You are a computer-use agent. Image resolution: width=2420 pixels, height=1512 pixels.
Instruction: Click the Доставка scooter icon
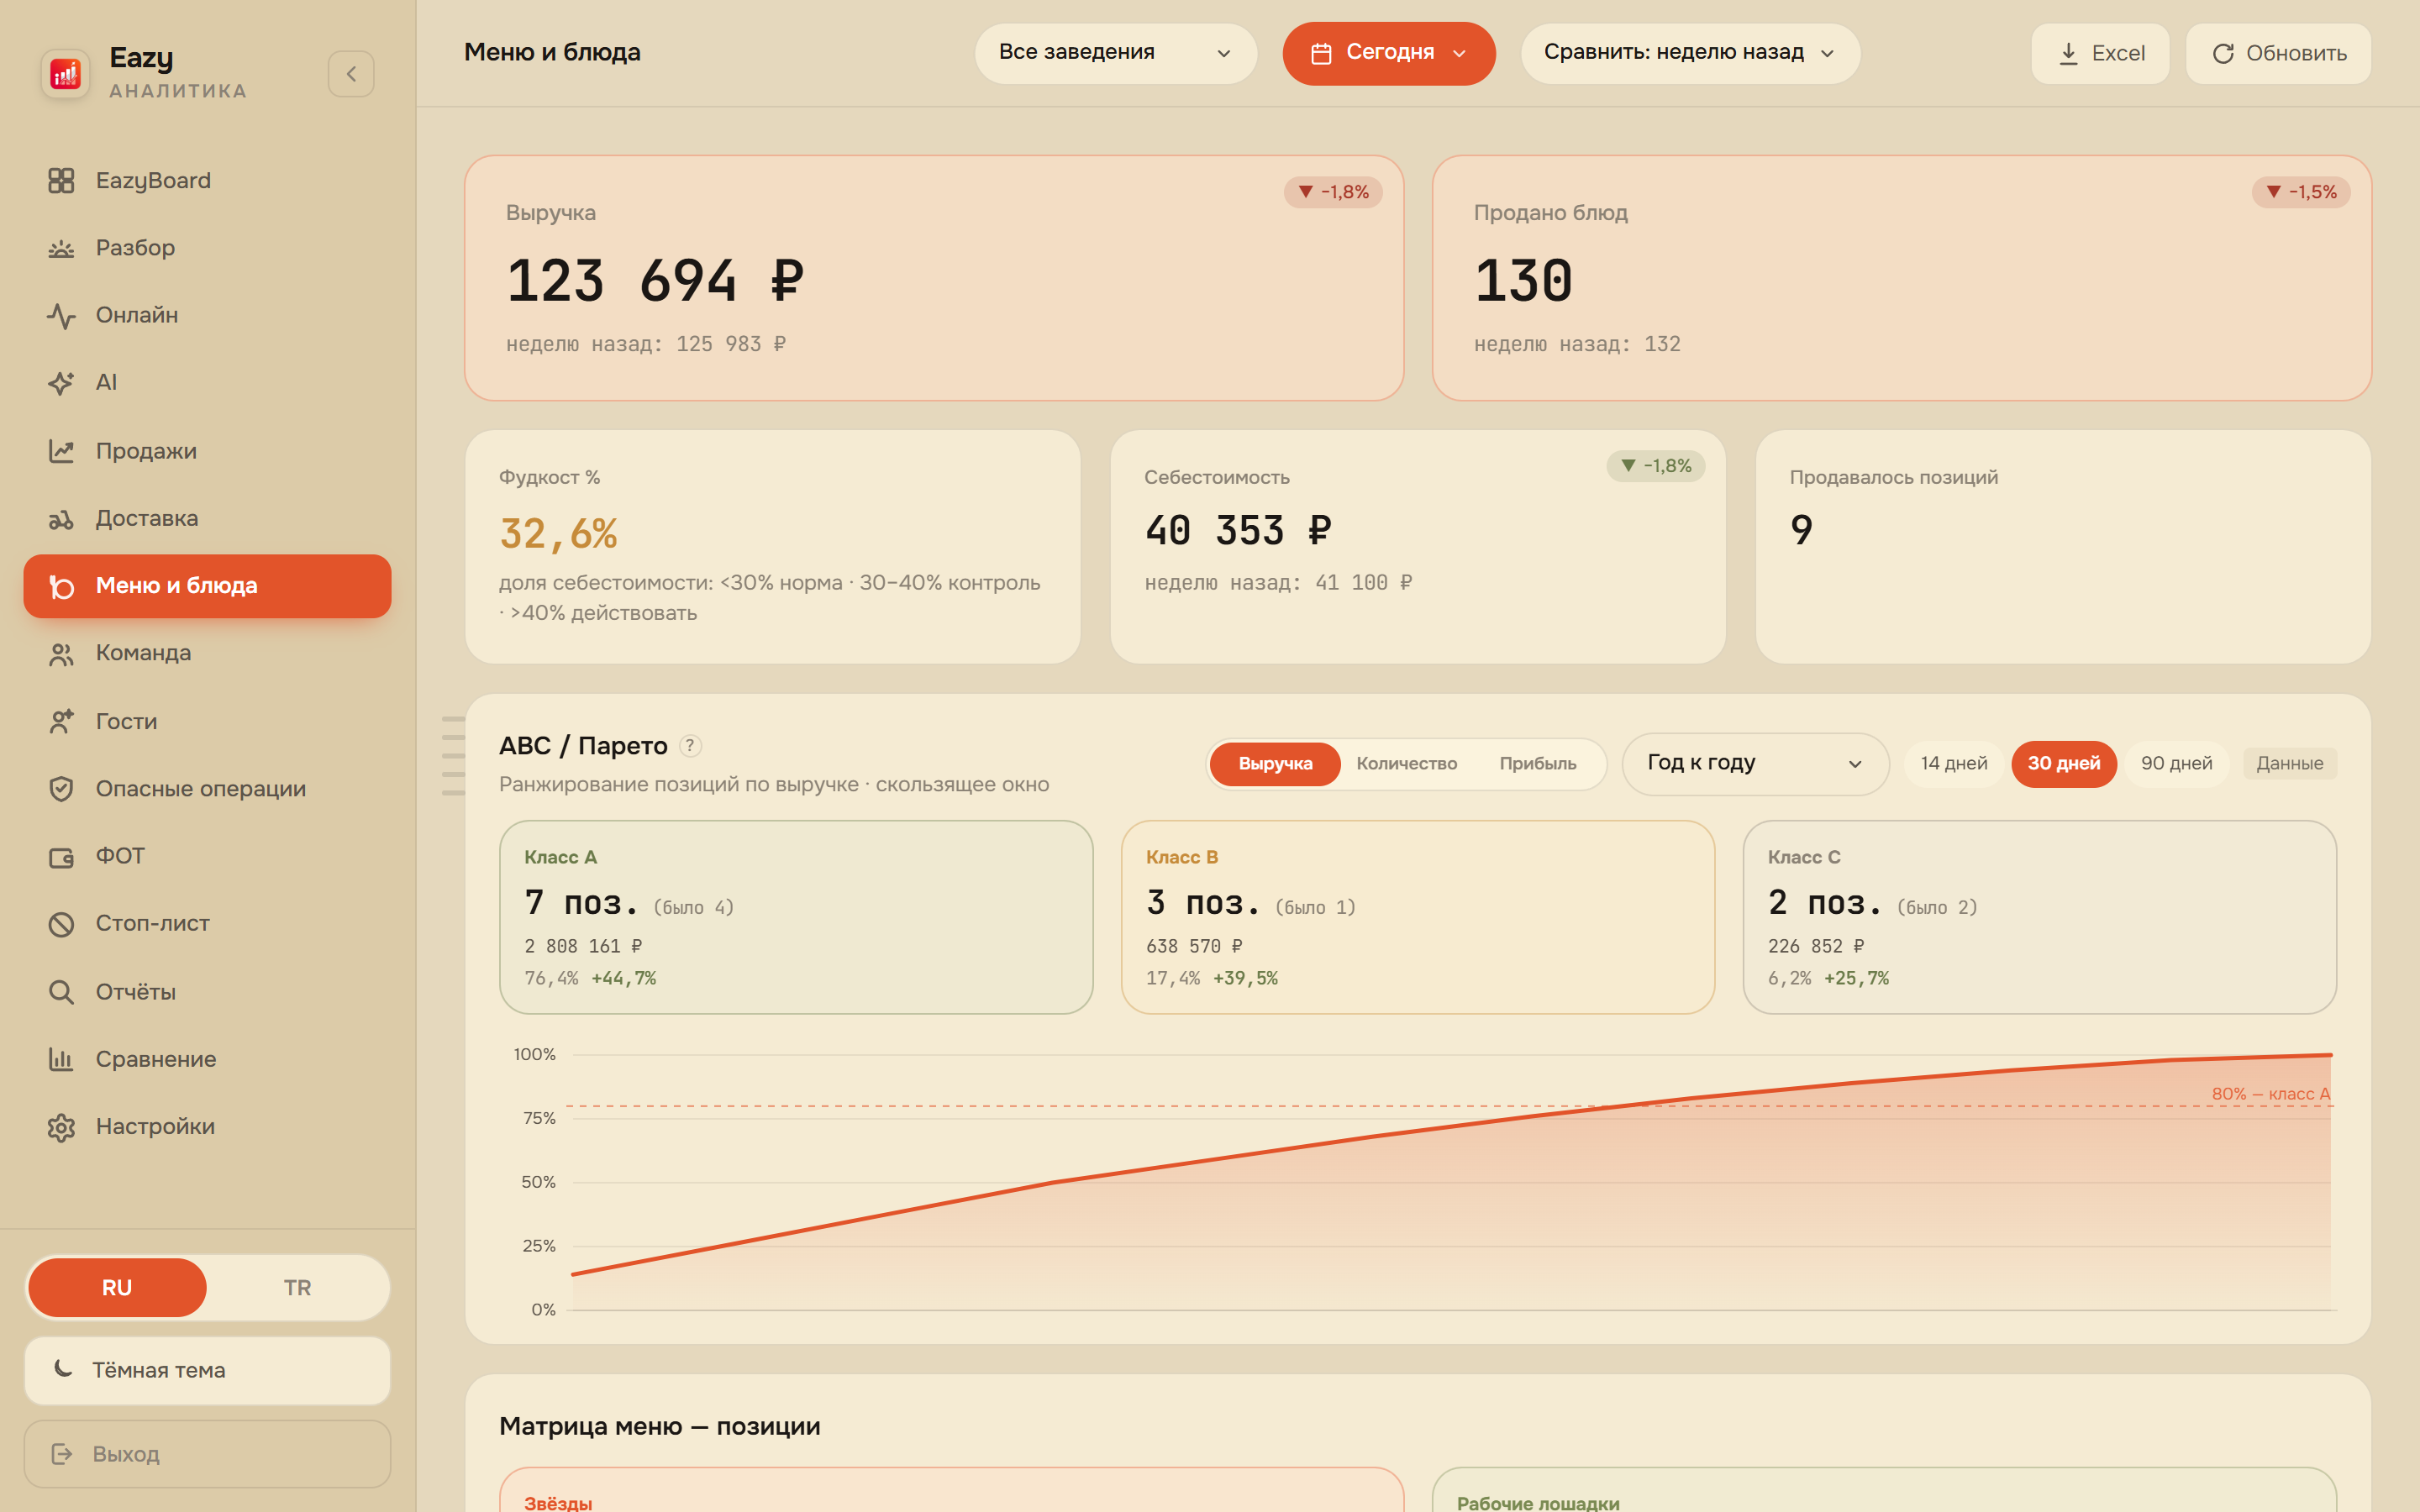[61, 519]
